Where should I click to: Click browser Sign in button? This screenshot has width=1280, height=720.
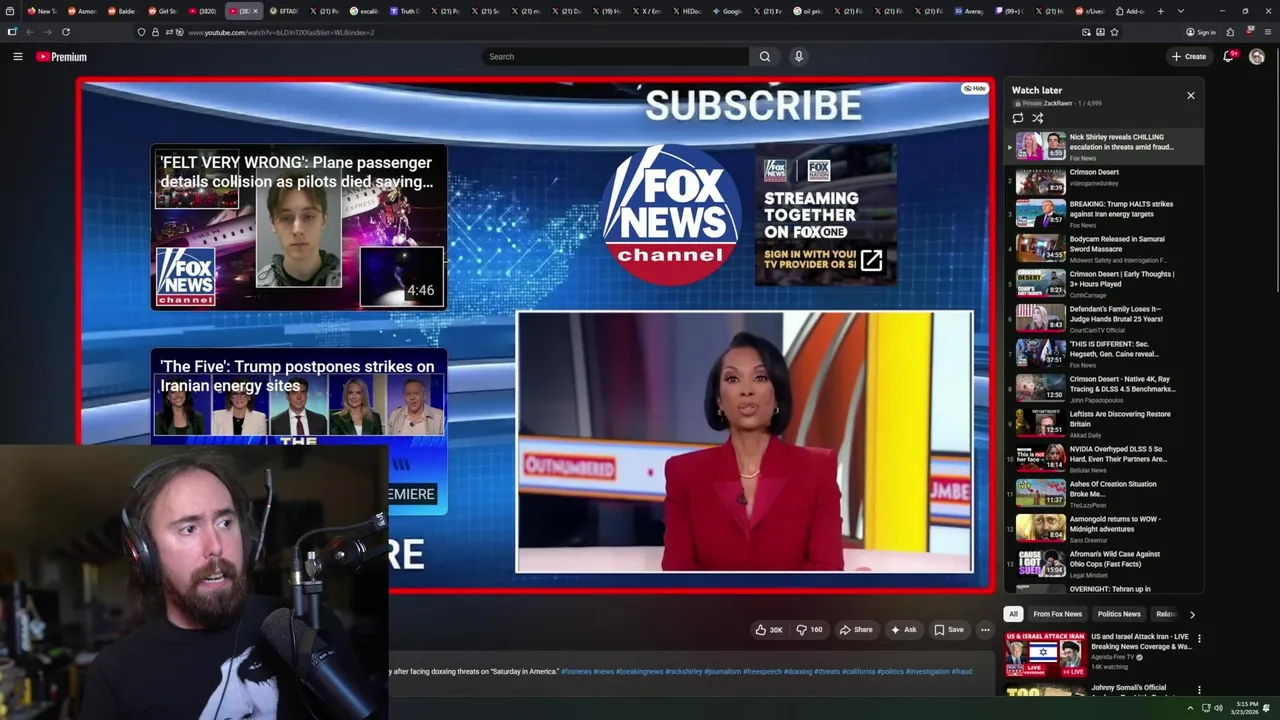coord(1201,32)
